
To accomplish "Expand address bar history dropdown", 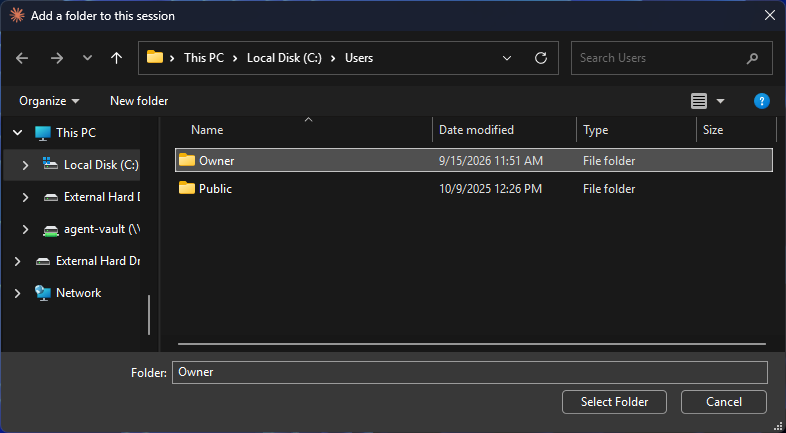I will pyautogui.click(x=507, y=58).
